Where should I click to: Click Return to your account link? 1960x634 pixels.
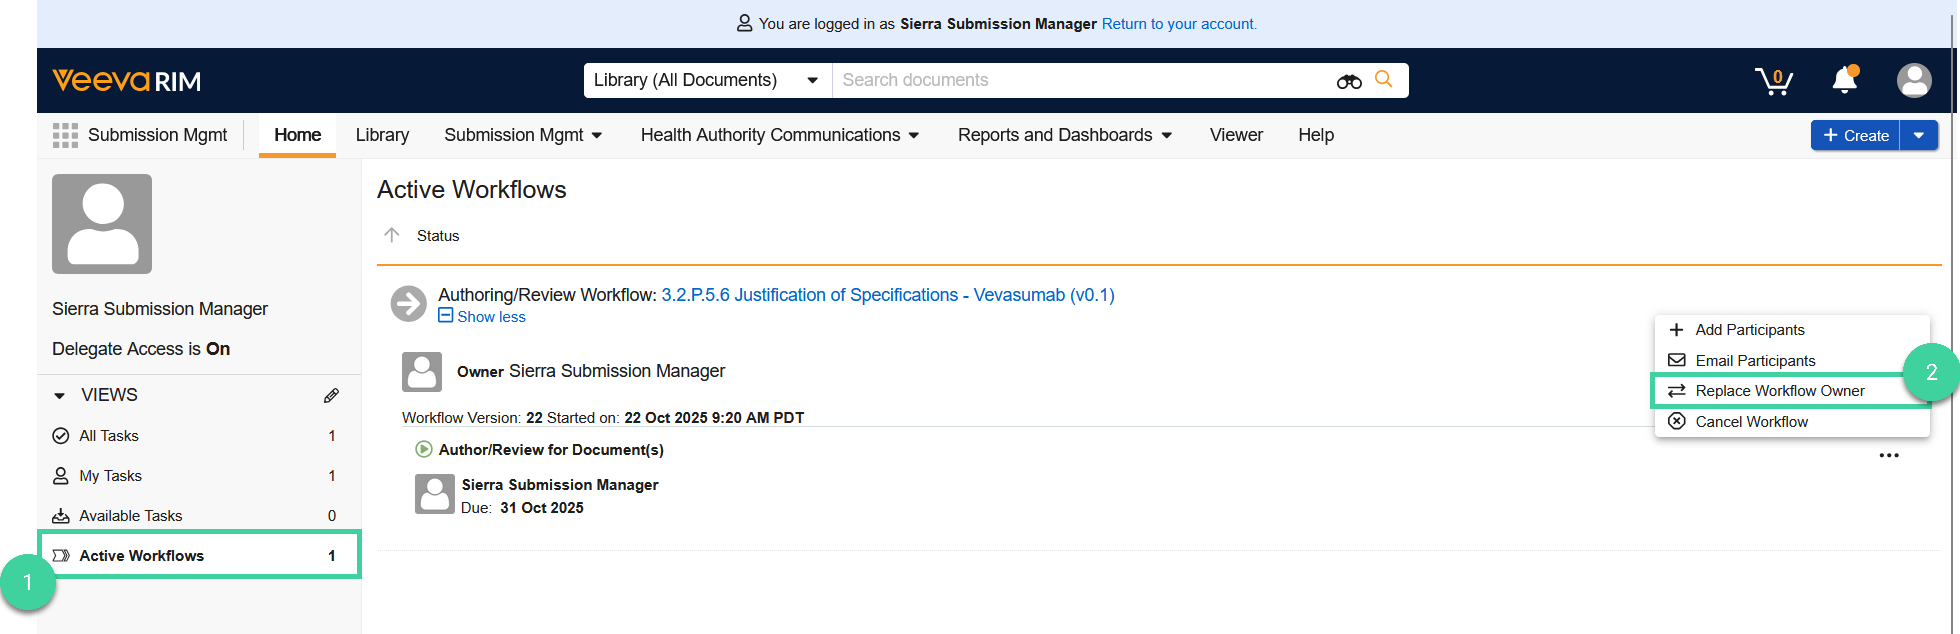[x=1179, y=24]
